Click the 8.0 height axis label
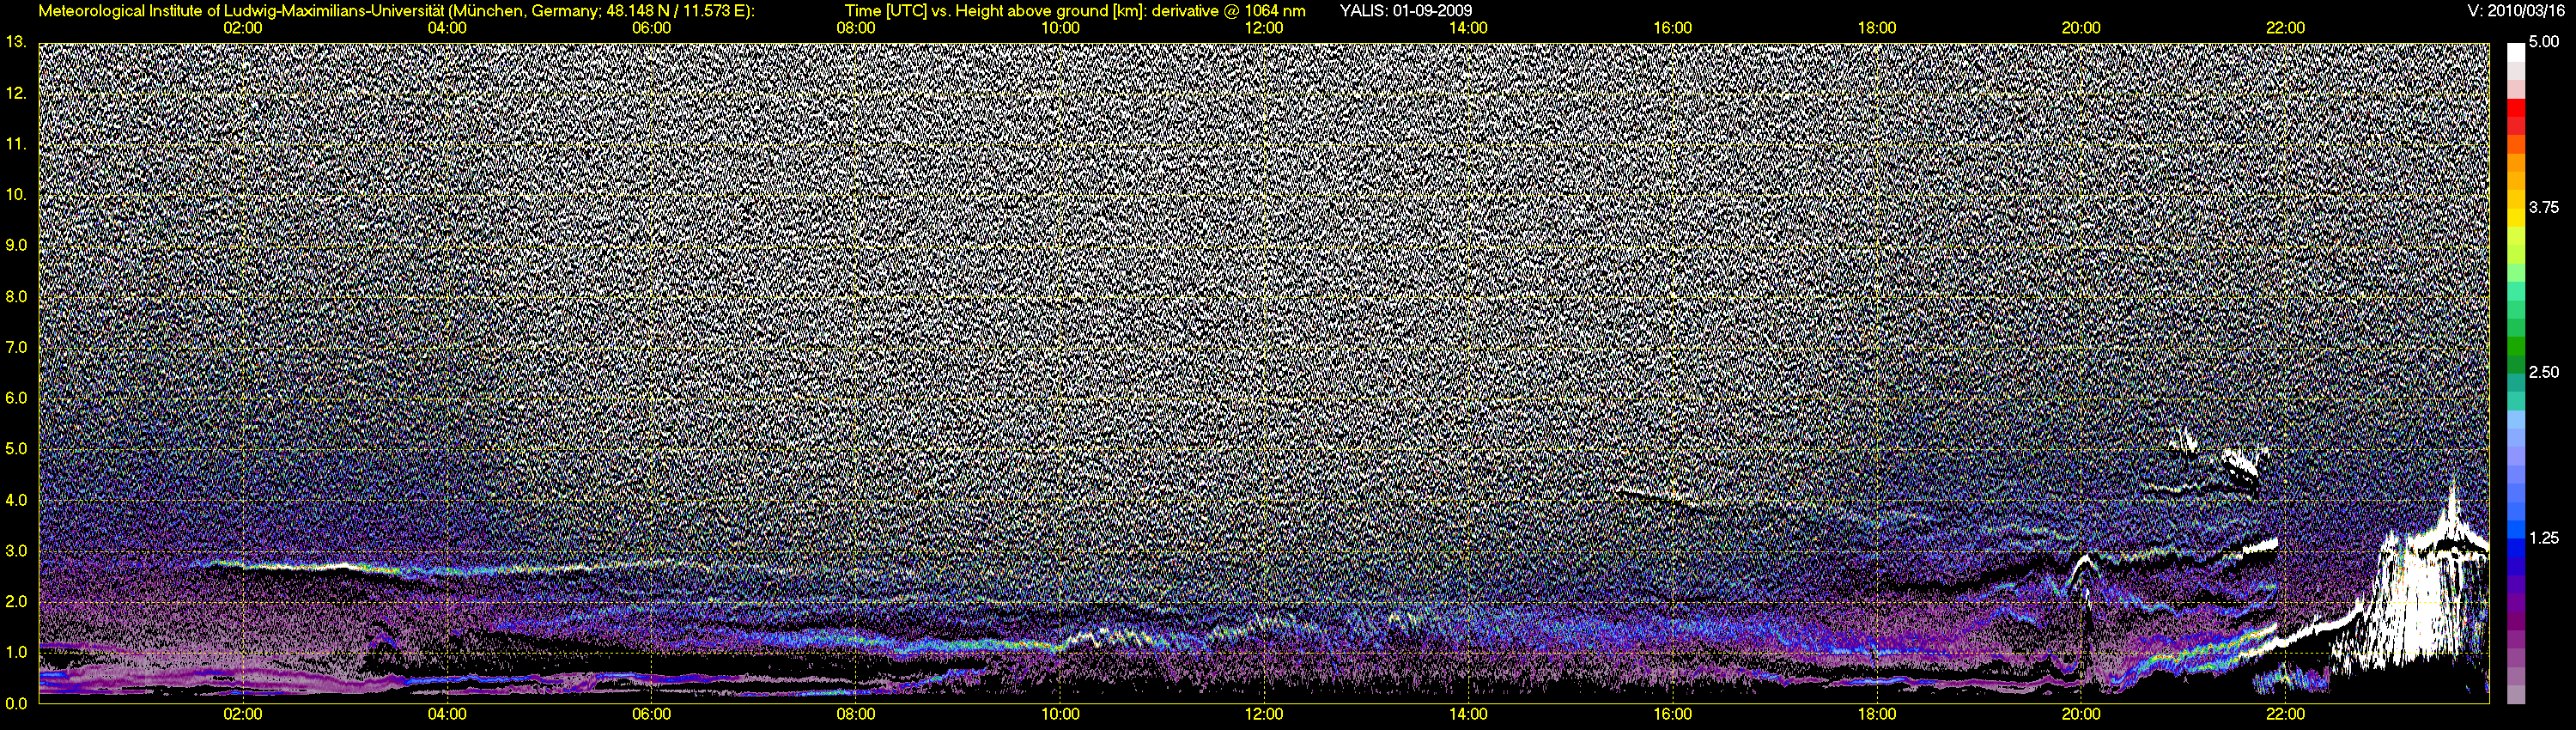 pyautogui.click(x=15, y=296)
